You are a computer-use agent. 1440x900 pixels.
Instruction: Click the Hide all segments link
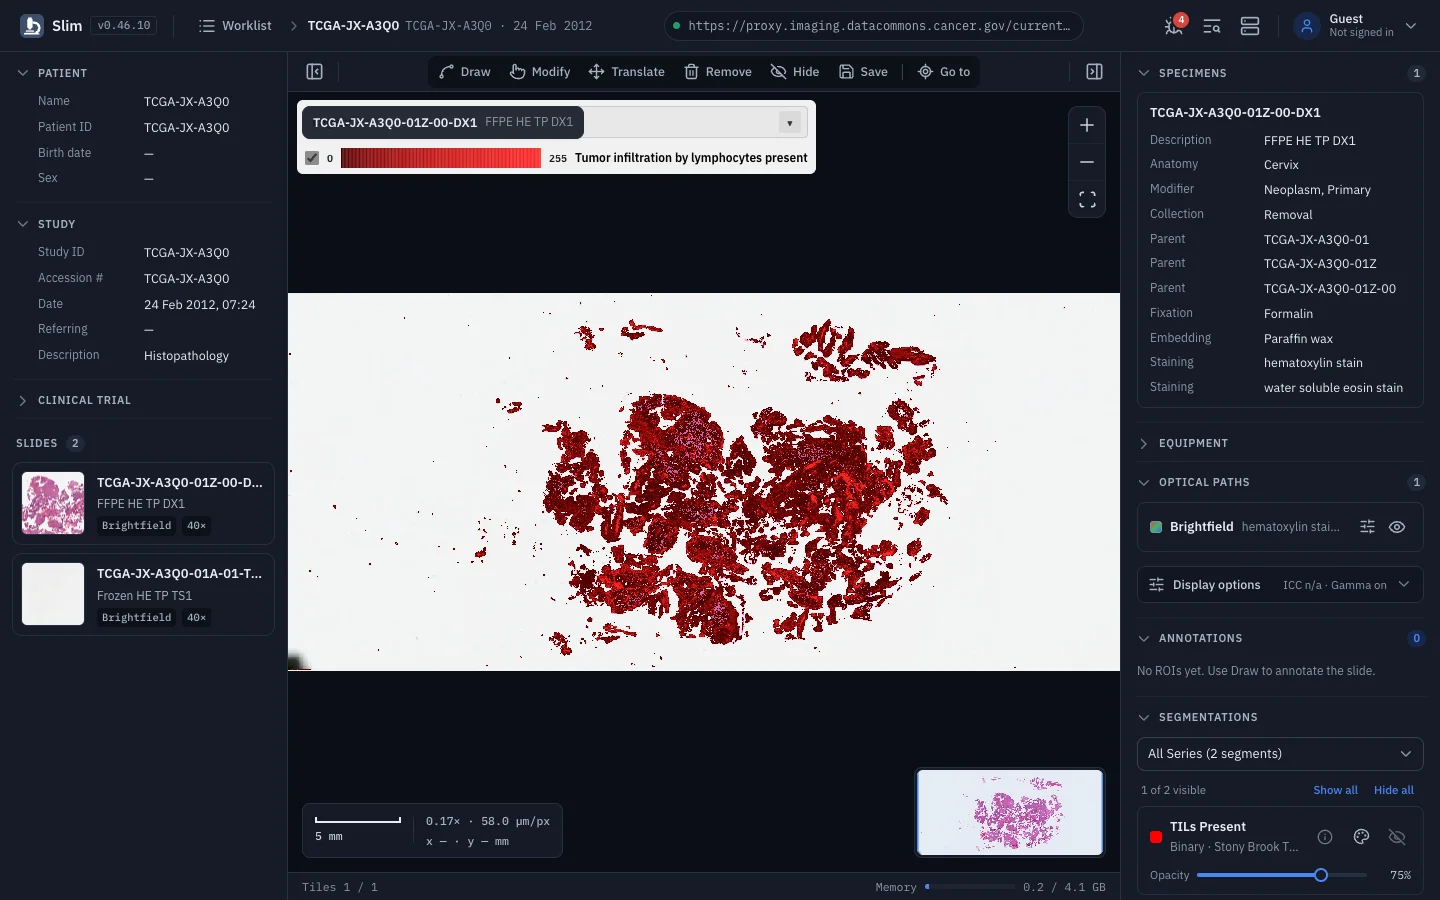click(1393, 790)
